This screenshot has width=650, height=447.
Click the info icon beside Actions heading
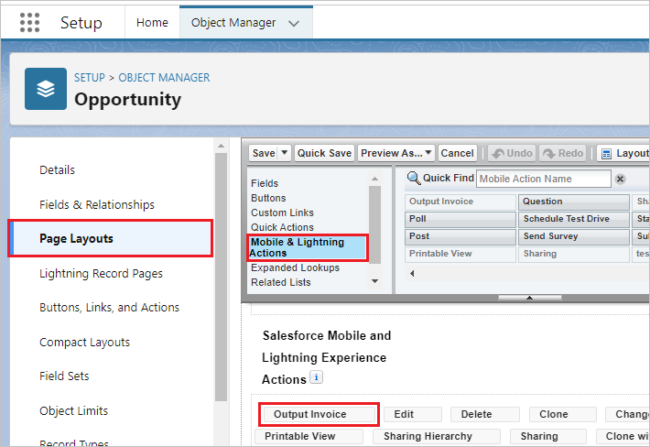pyautogui.click(x=316, y=379)
